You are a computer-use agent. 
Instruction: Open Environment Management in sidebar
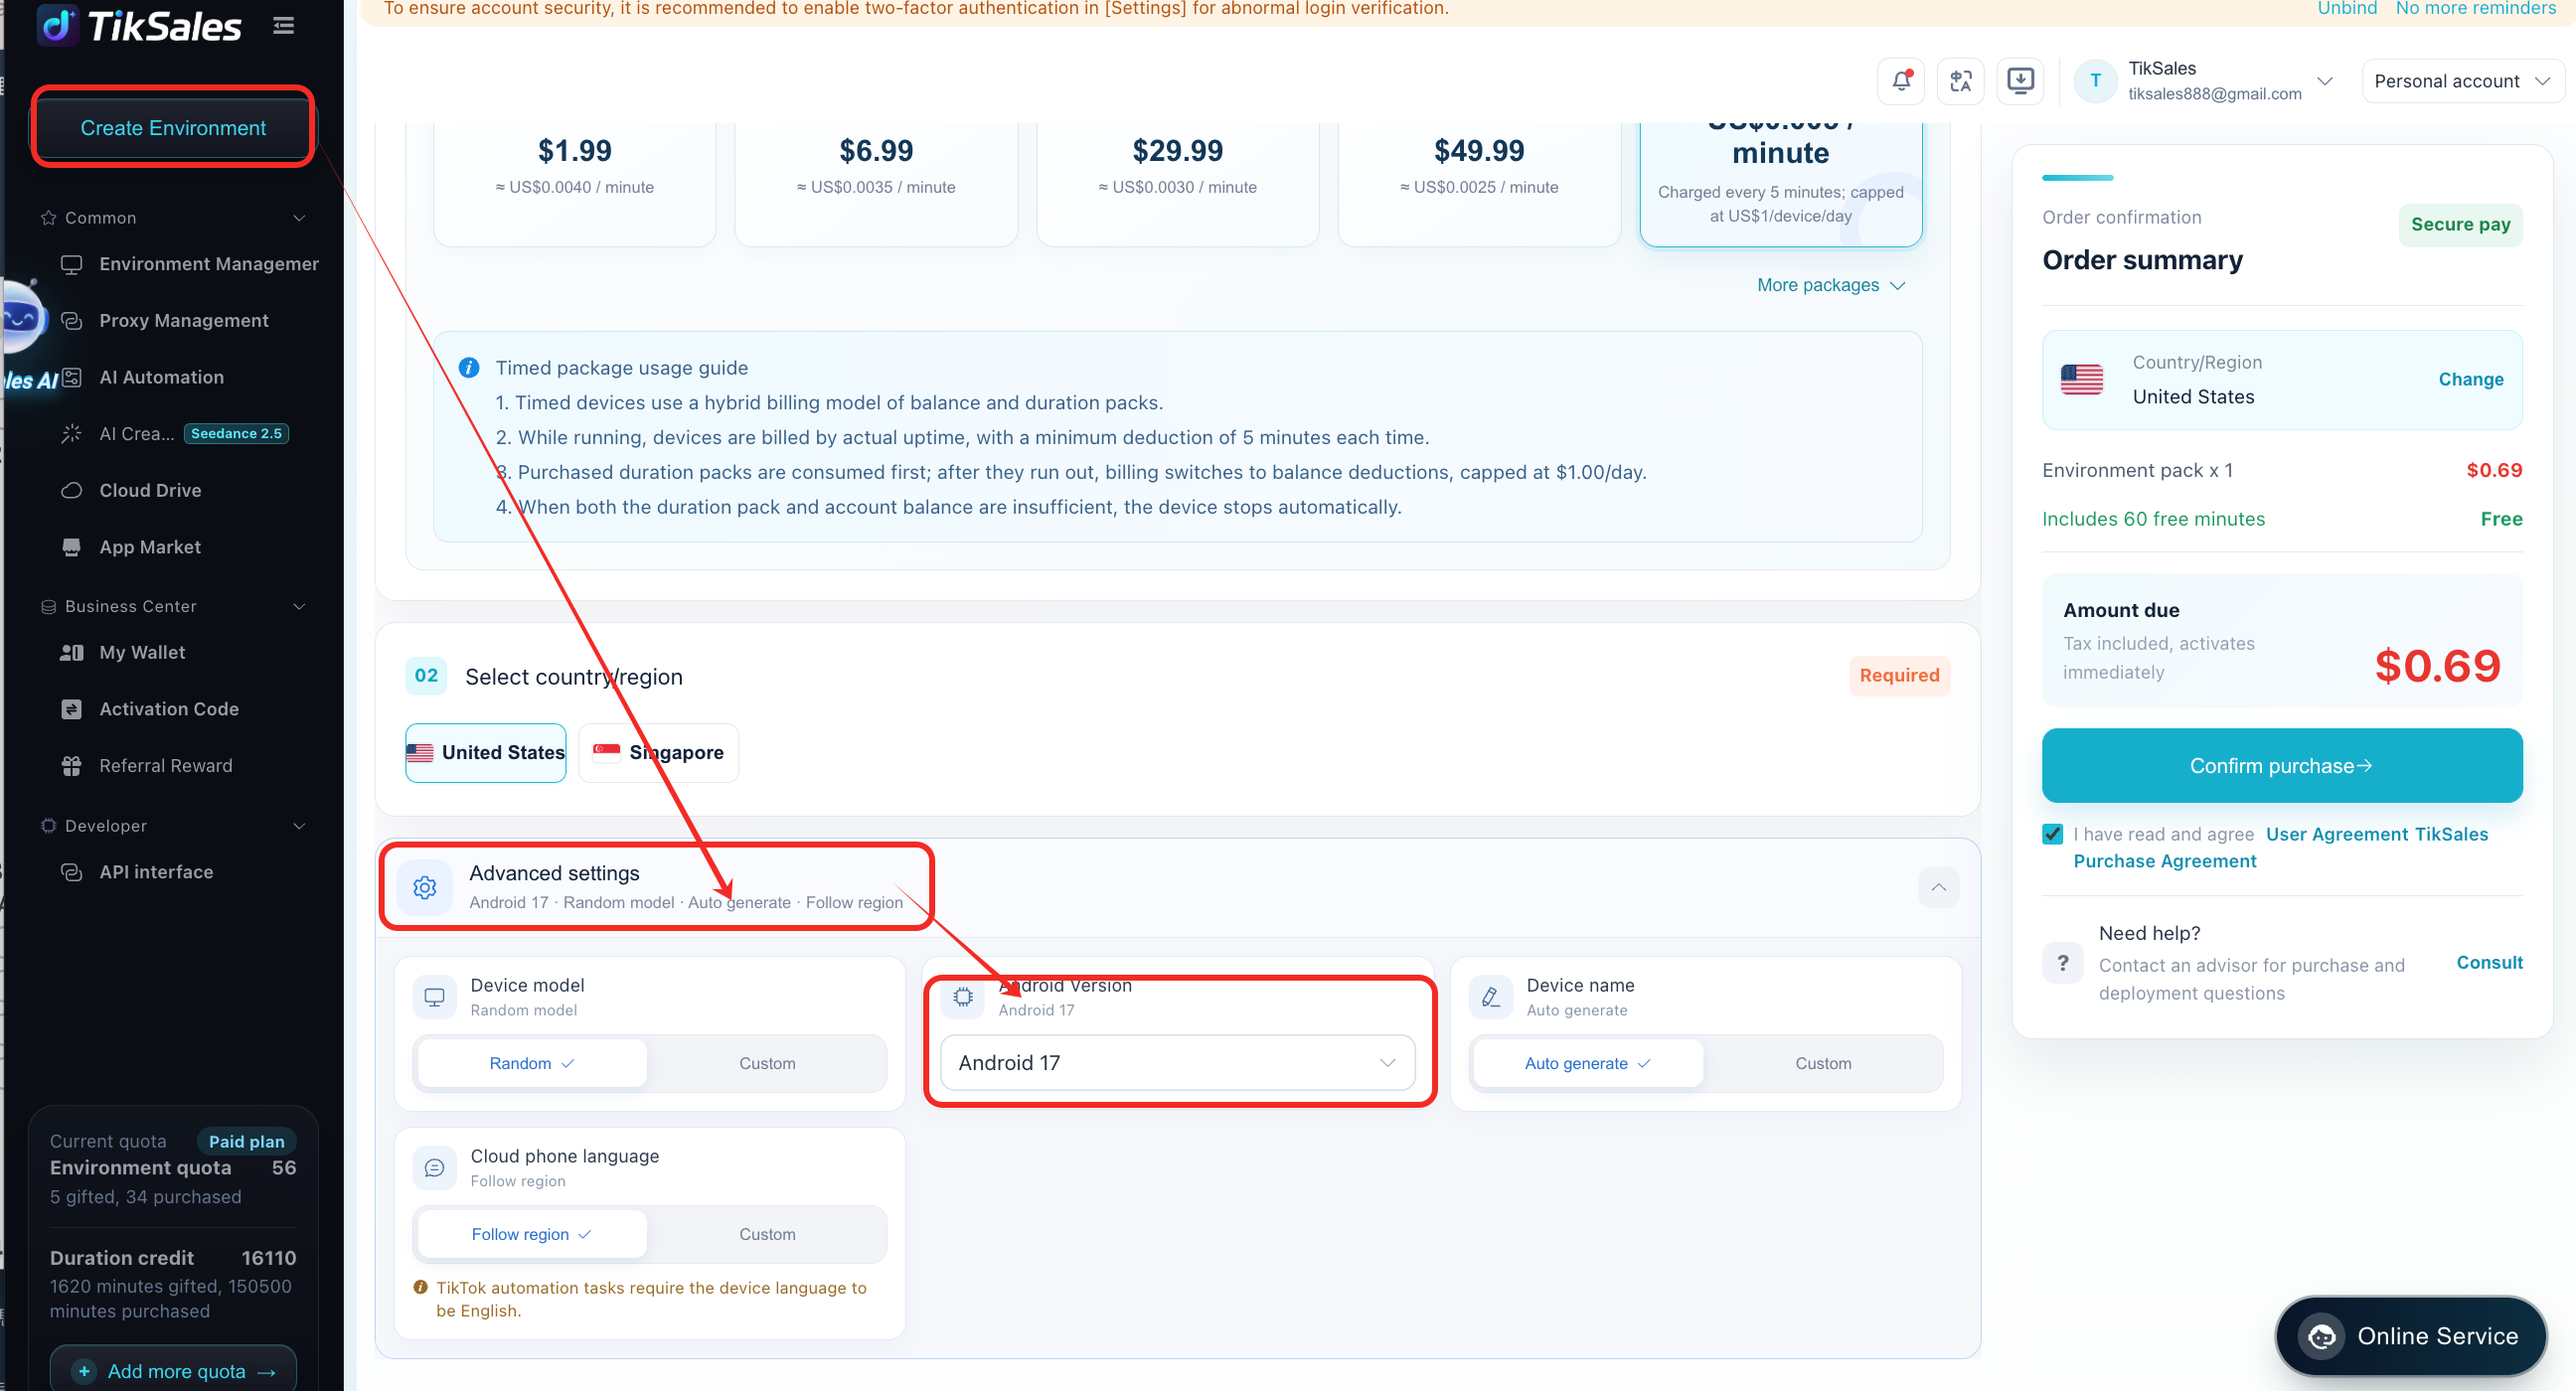point(189,264)
